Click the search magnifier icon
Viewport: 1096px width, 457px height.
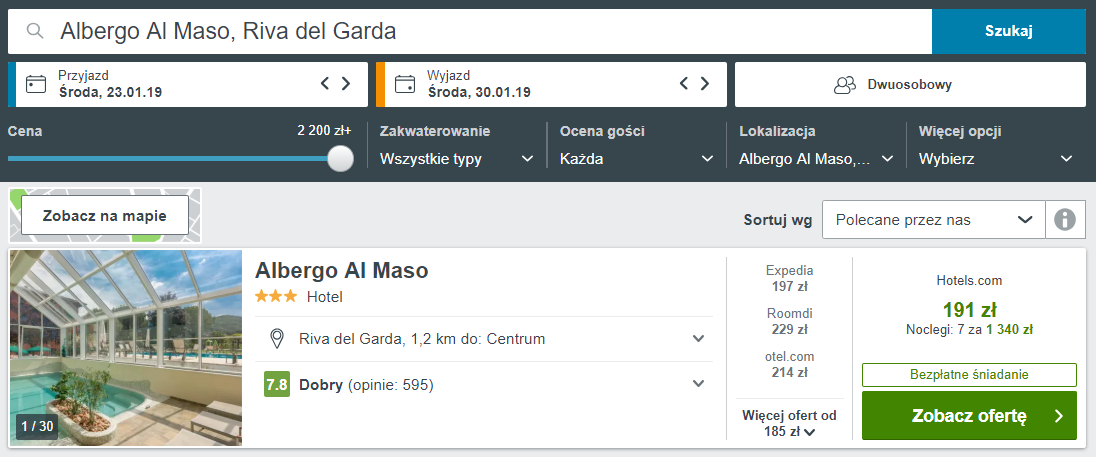pos(35,31)
